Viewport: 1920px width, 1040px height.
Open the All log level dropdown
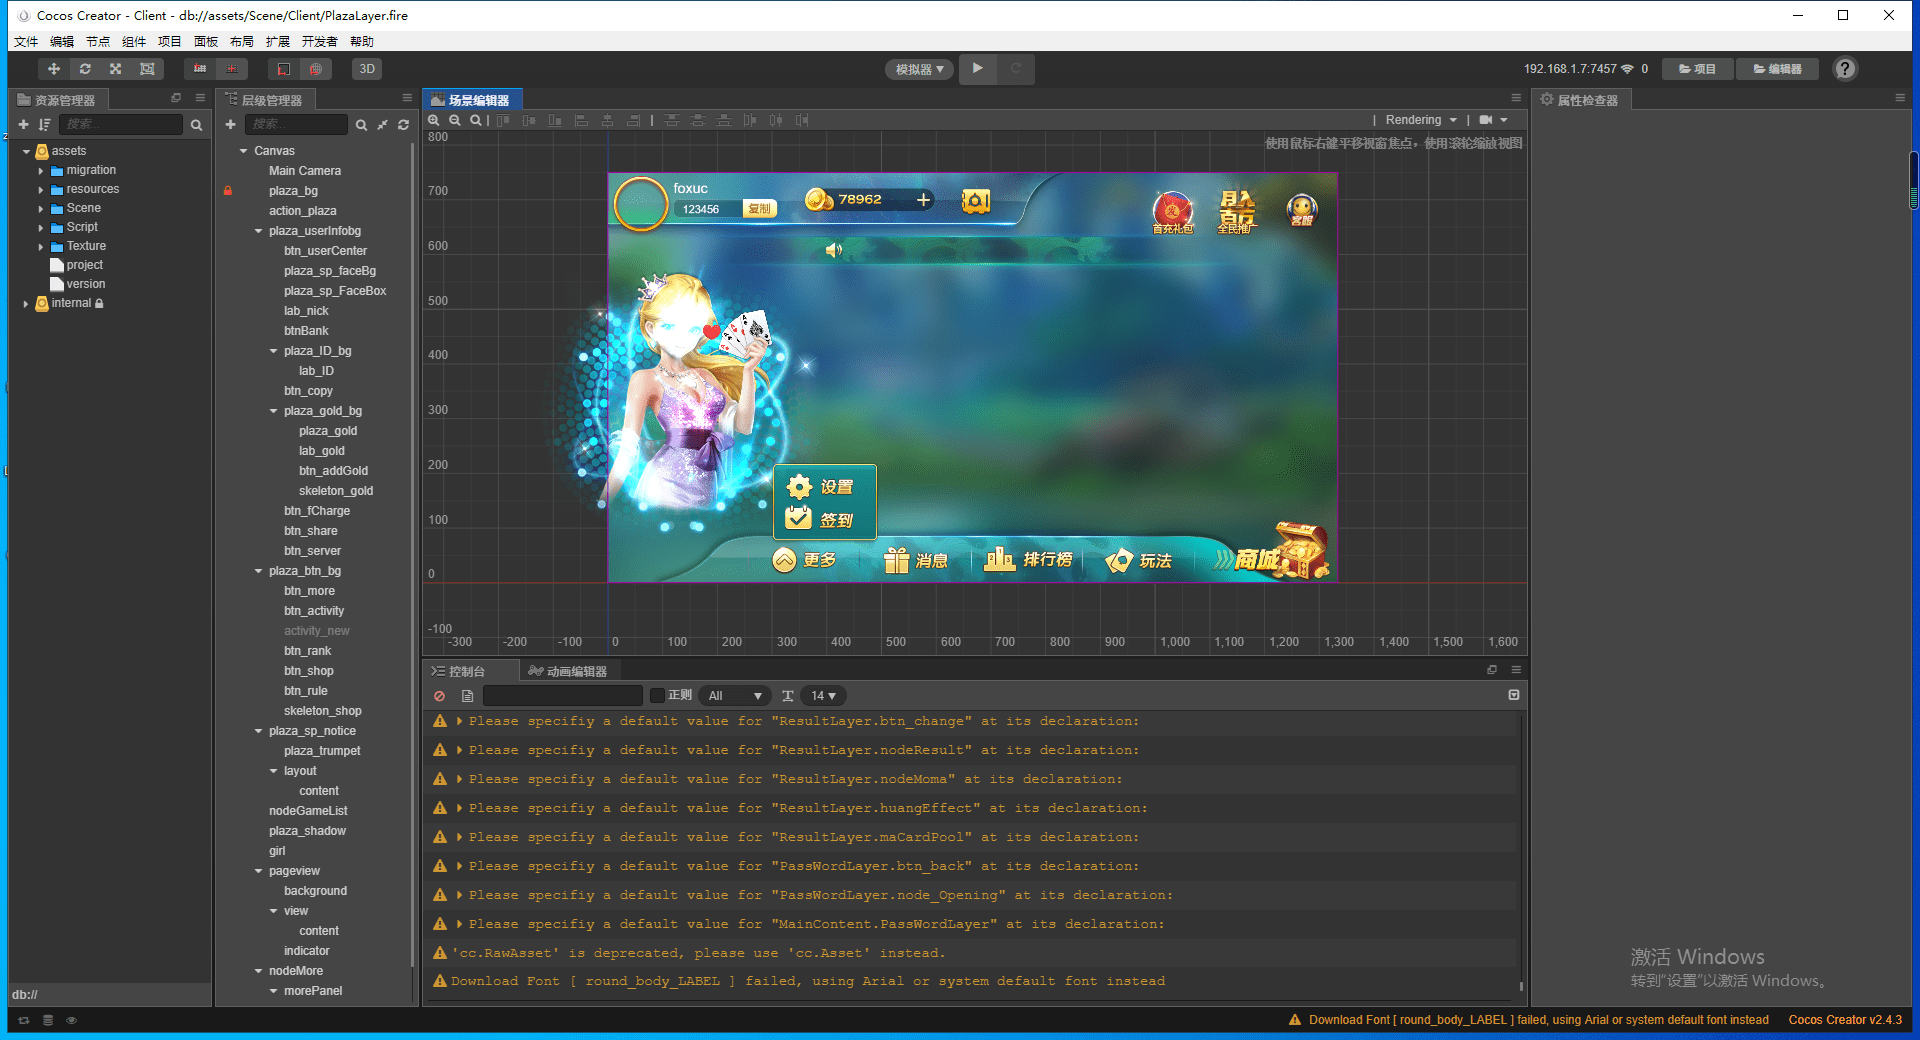click(x=734, y=696)
